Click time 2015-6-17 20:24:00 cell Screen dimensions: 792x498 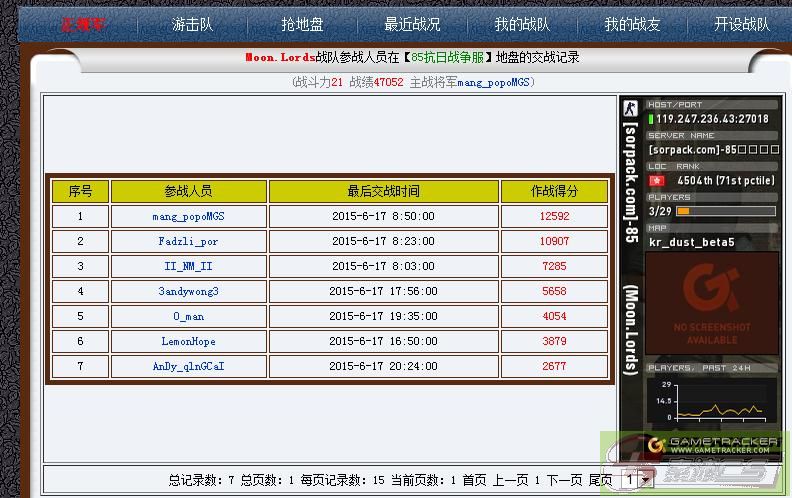pos(383,366)
